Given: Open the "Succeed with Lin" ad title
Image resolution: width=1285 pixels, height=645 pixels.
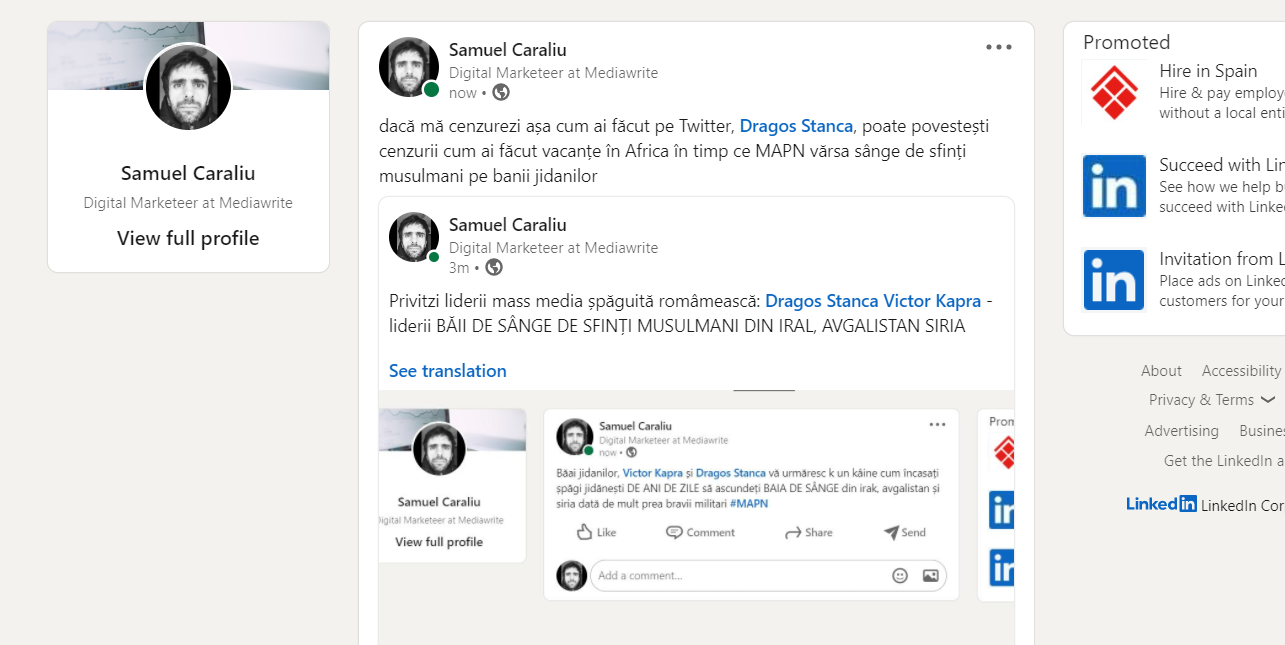Looking at the screenshot, I should (x=1222, y=165).
